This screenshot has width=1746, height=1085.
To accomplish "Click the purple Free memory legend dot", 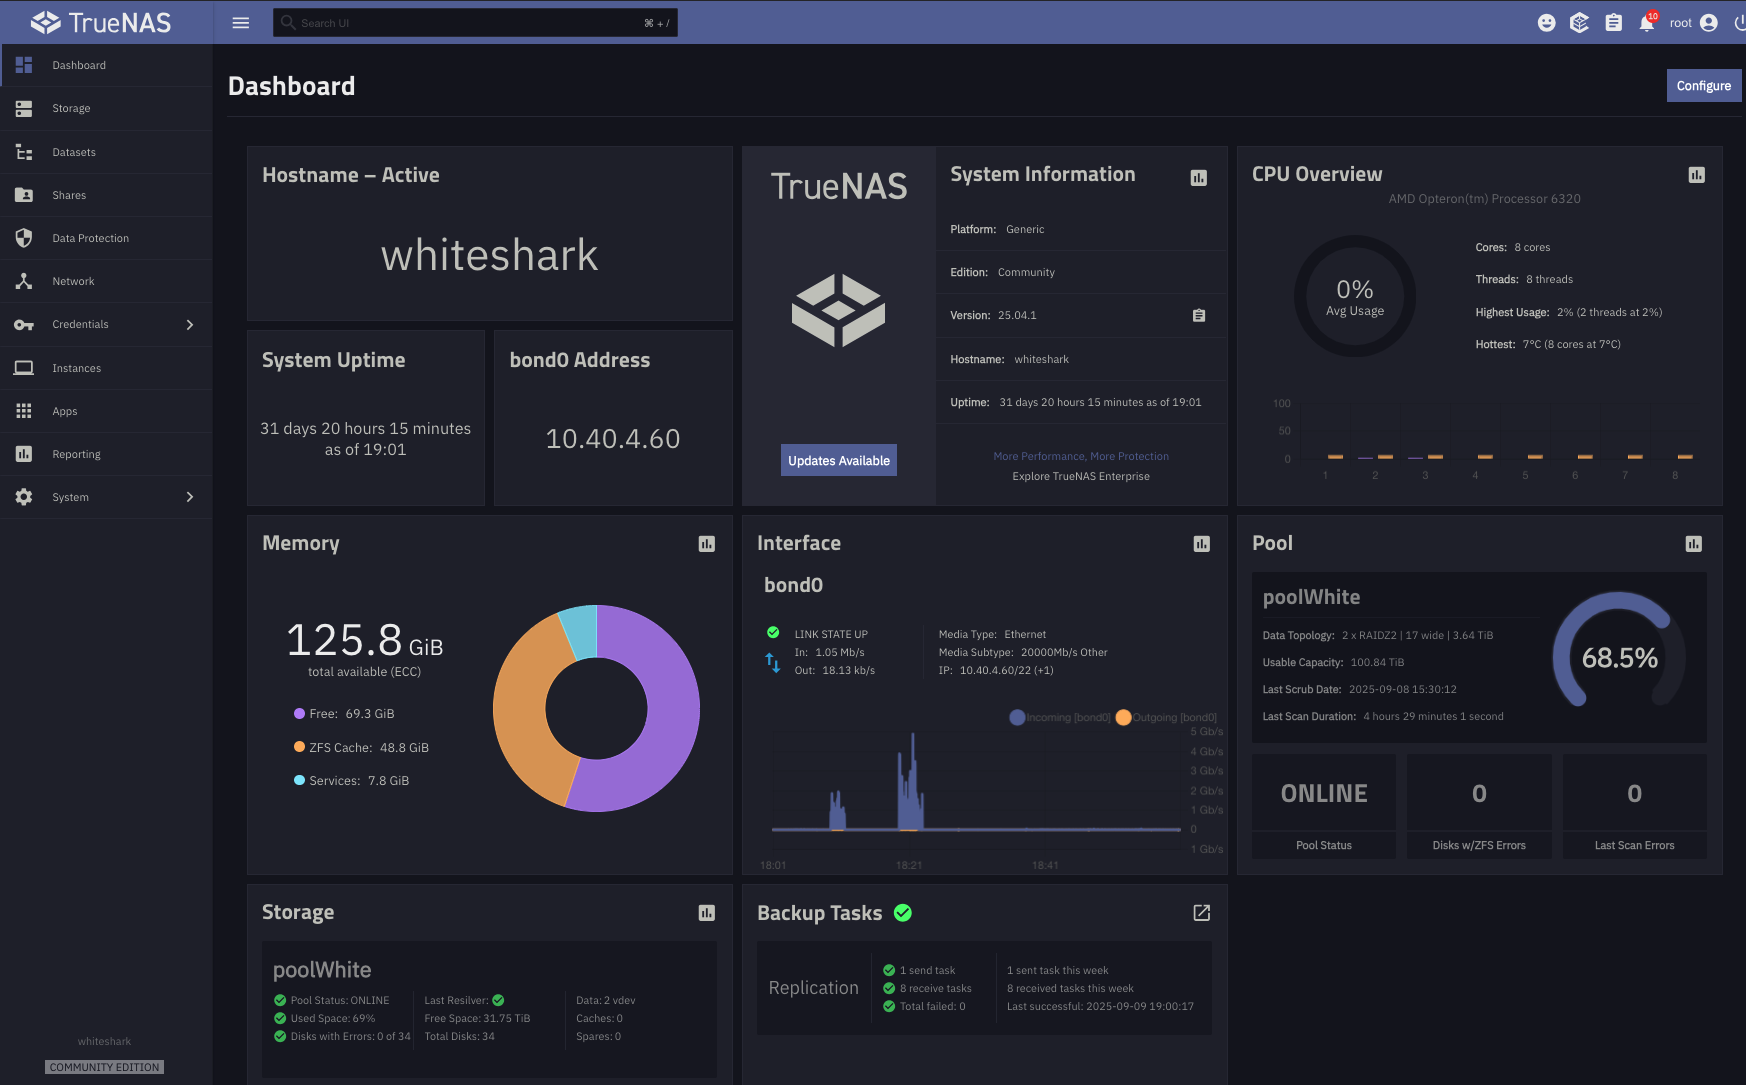I will 299,713.
